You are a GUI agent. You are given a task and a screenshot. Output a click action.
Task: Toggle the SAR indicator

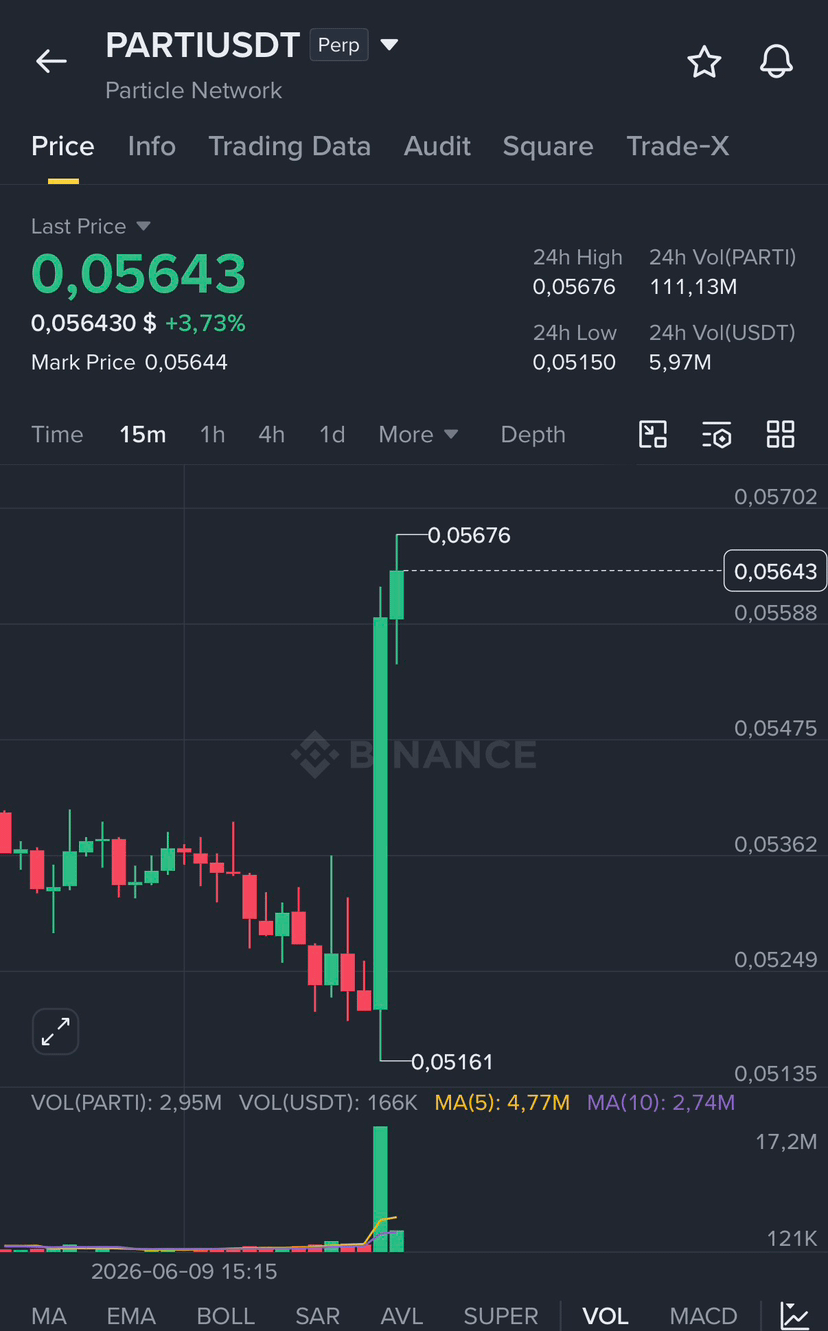pyautogui.click(x=318, y=1316)
